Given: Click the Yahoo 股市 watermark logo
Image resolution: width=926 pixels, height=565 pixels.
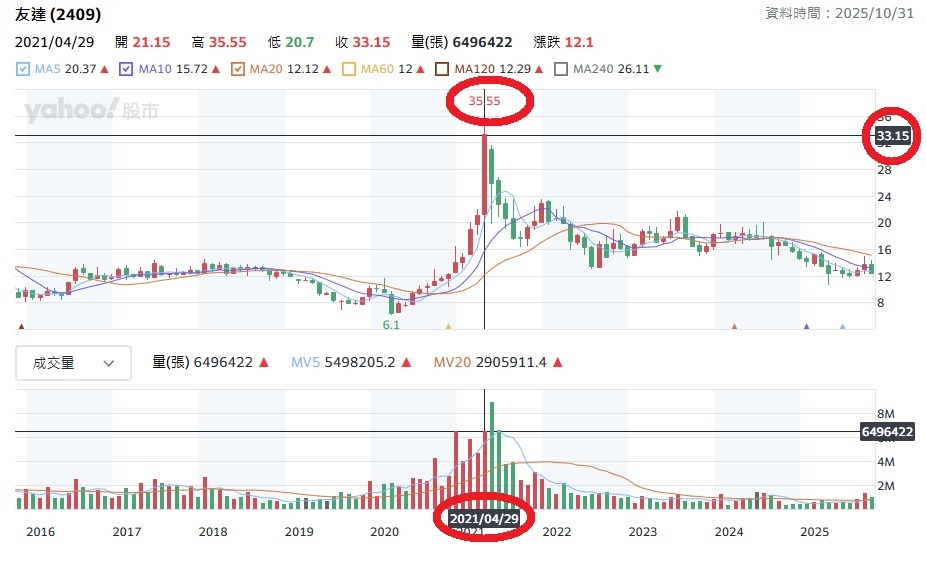Looking at the screenshot, I should pyautogui.click(x=92, y=110).
